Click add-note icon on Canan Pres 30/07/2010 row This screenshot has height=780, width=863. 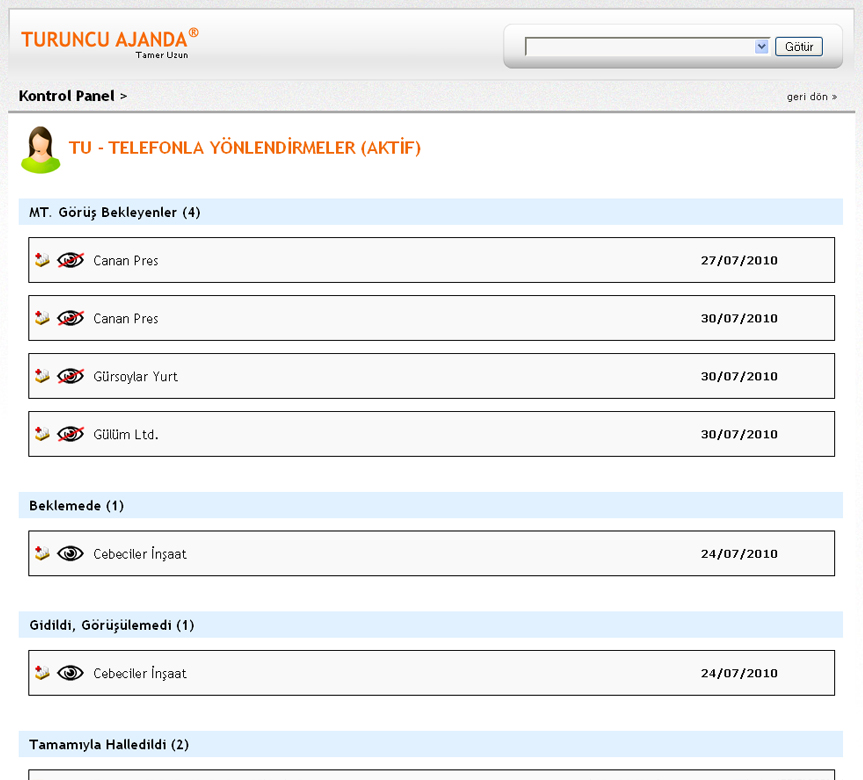(x=42, y=318)
